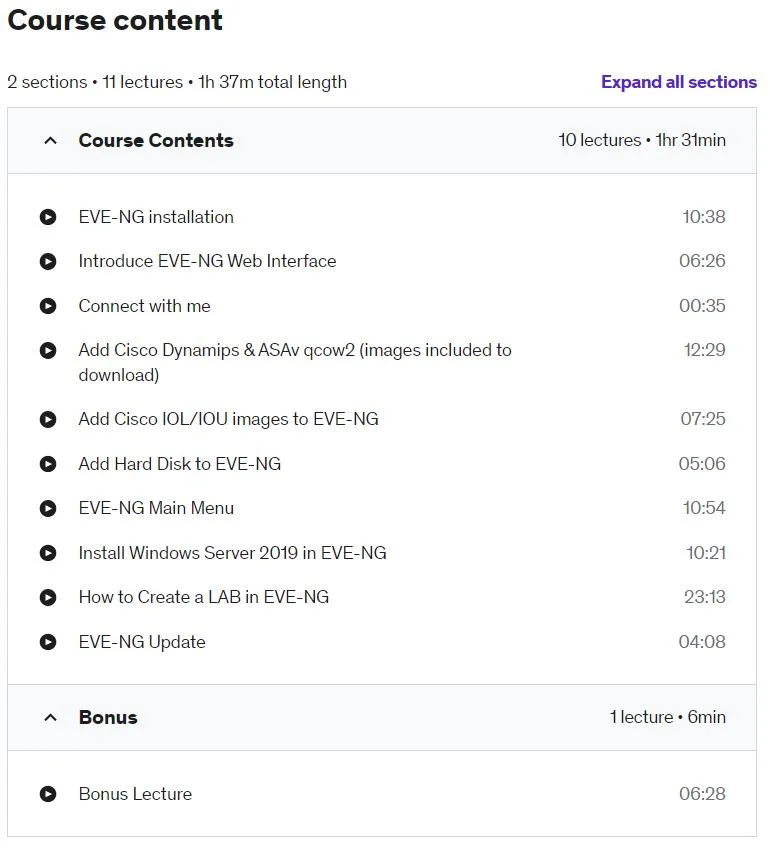Select the EVE-NG Update lecture title
The height and width of the screenshot is (854, 770).
[142, 642]
